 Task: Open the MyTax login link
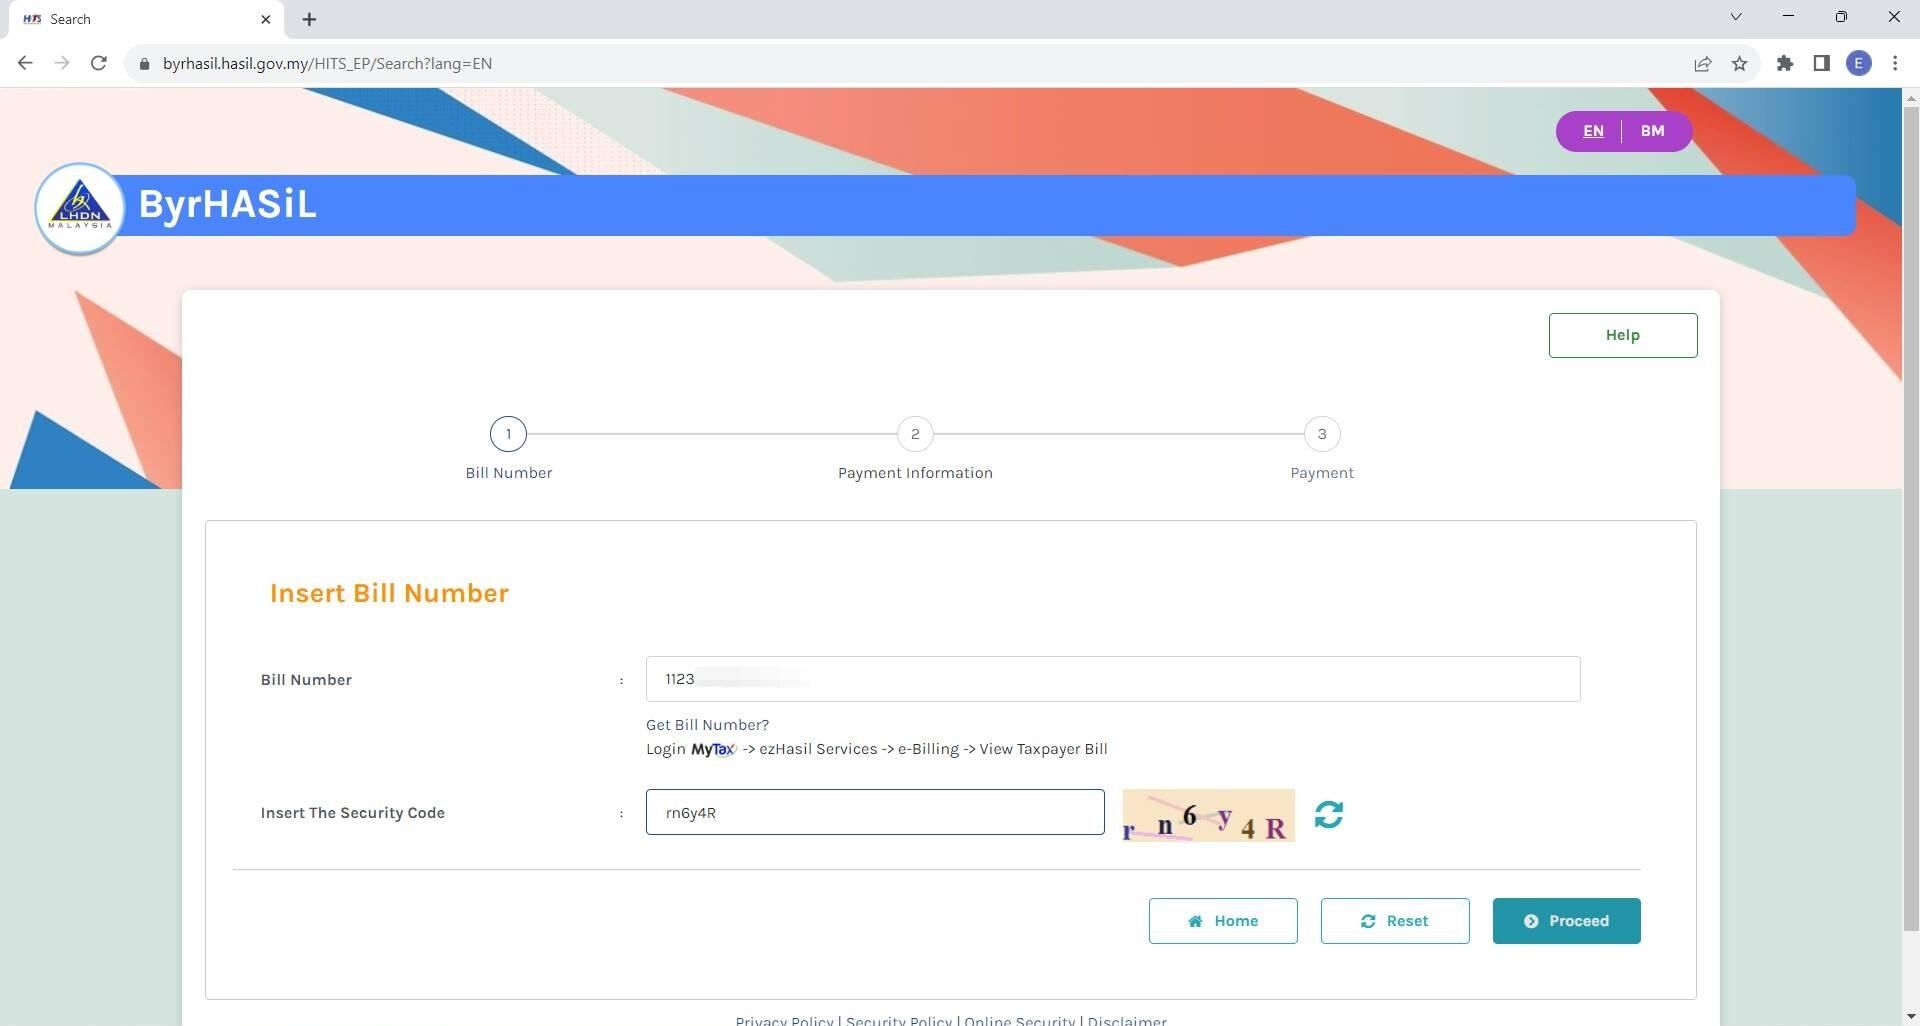point(713,749)
